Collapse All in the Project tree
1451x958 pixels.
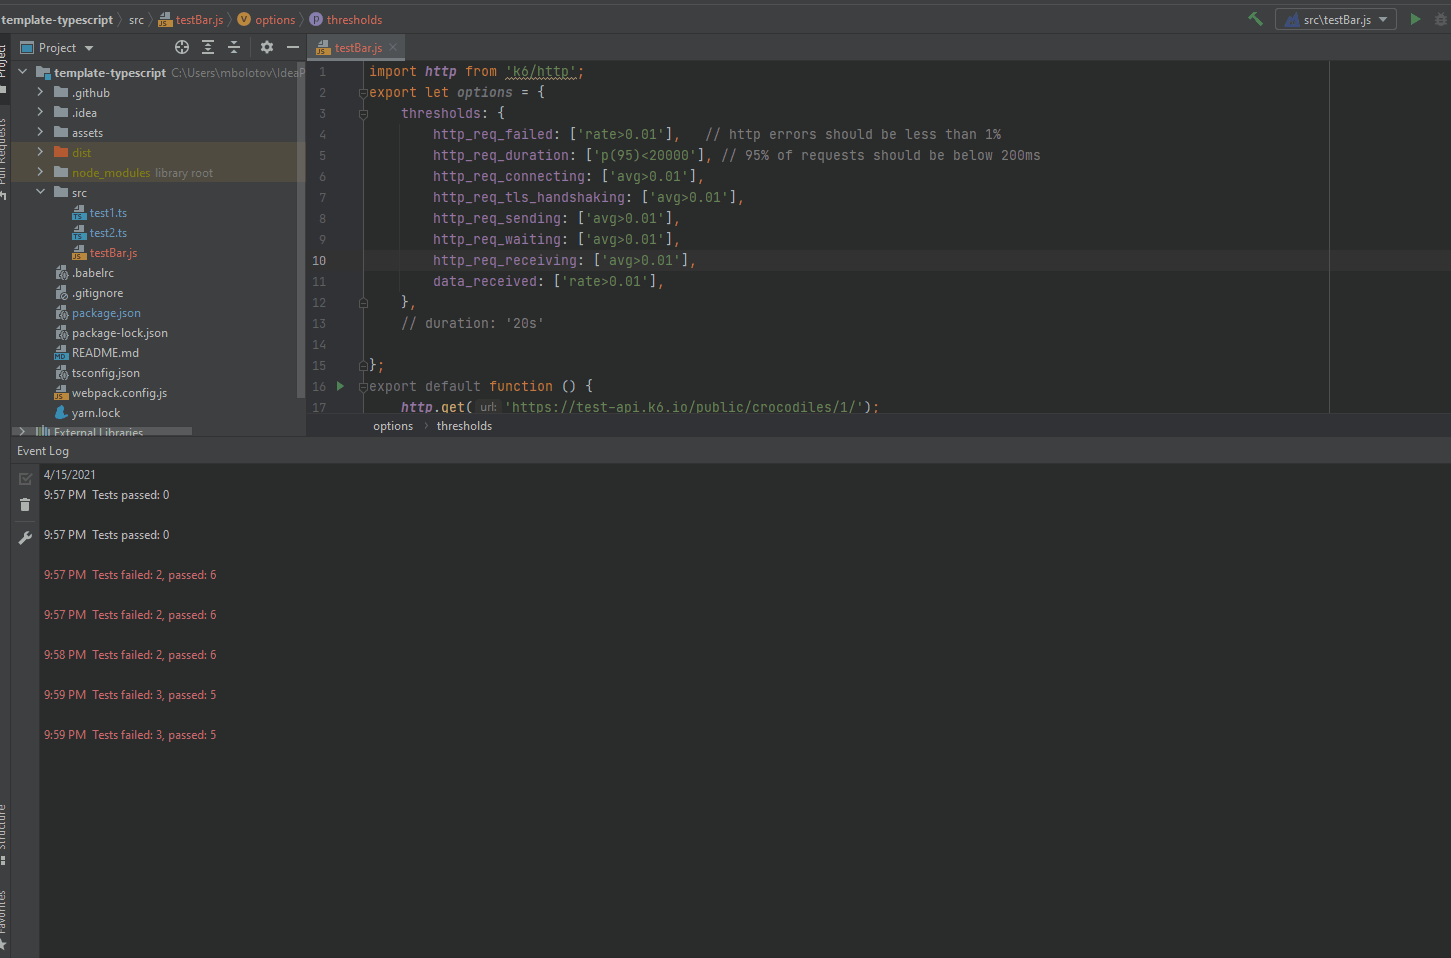pos(233,47)
